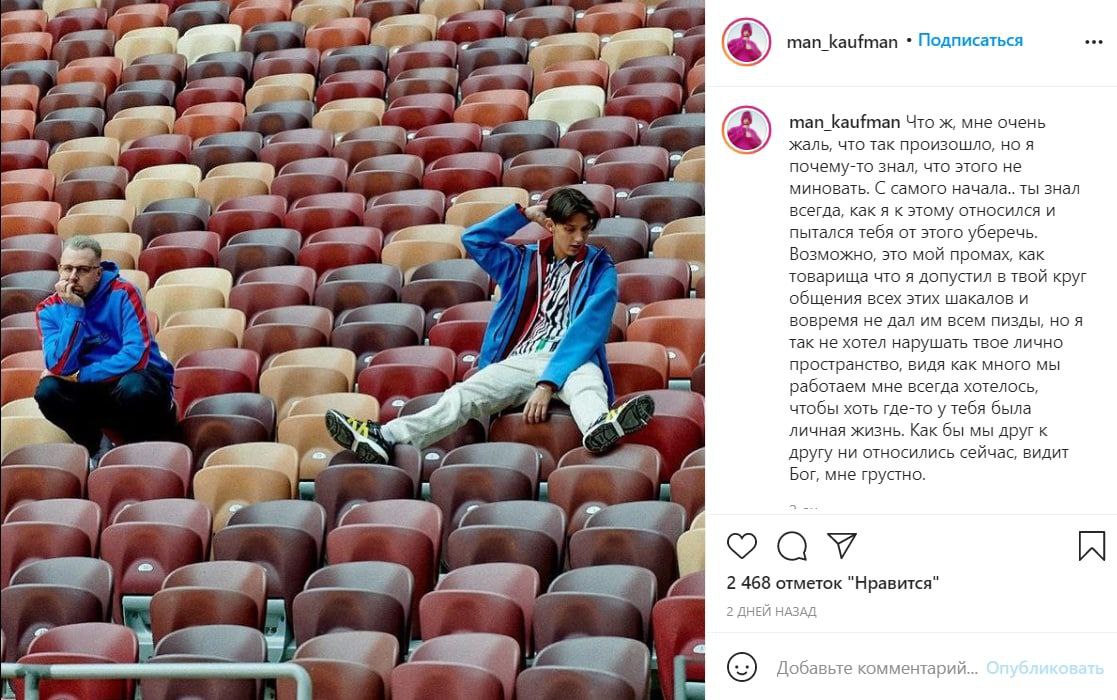Open comments via speech bubble icon
Image resolution: width=1117 pixels, height=700 pixels.
(791, 546)
